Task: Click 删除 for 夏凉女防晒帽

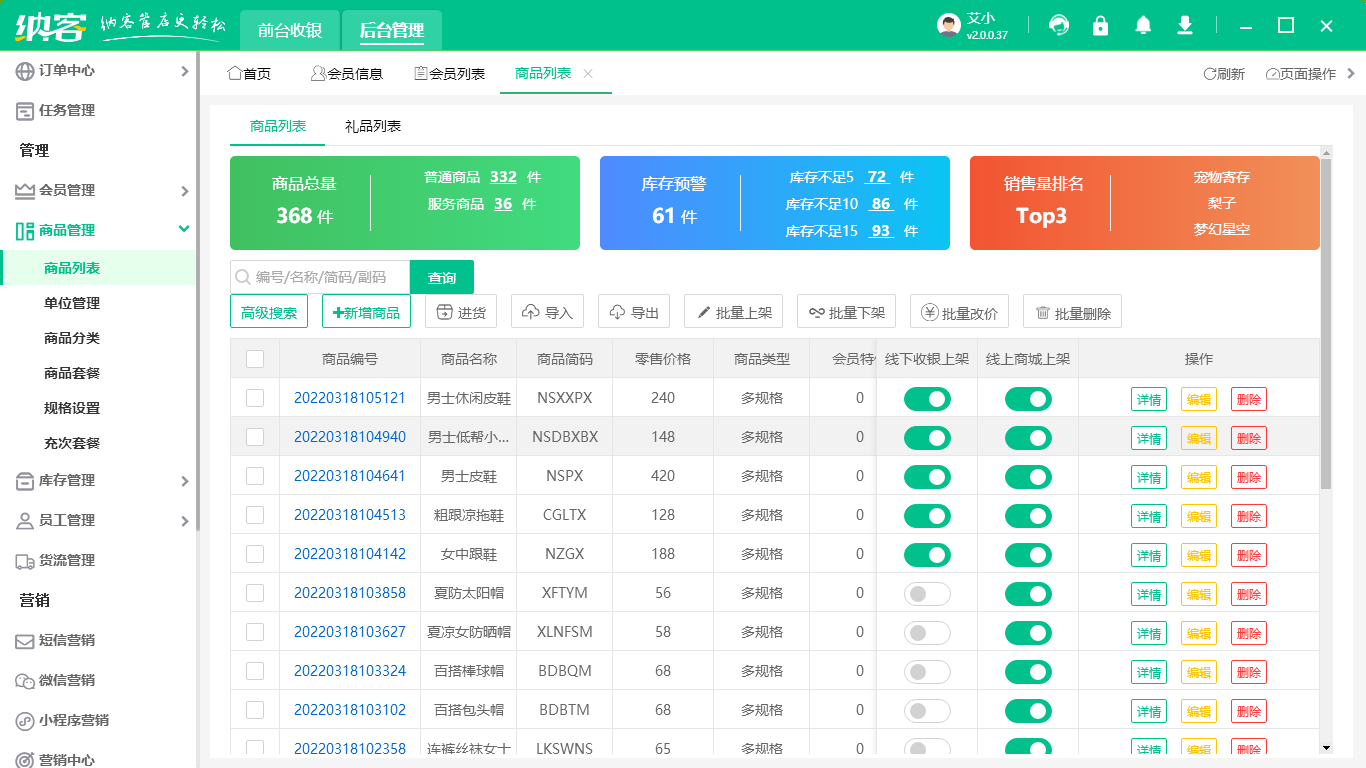Action: 1249,633
